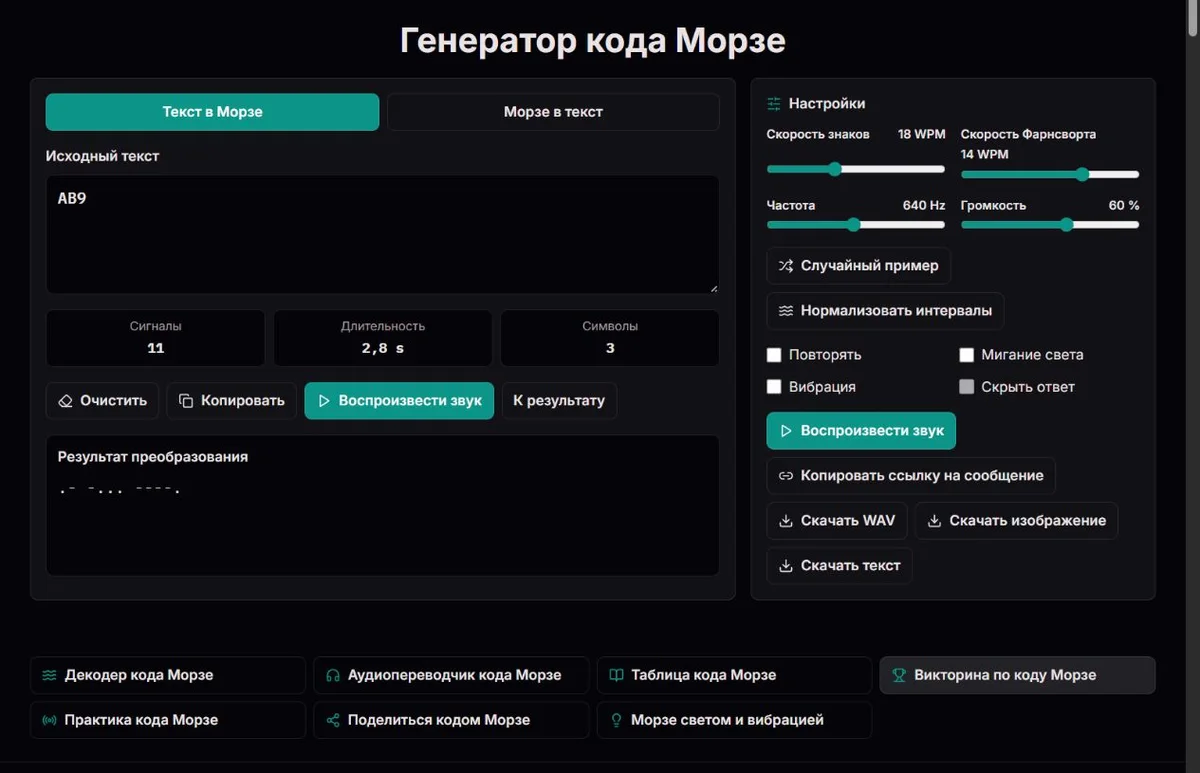This screenshot has height=773, width=1200.
Task: Click the share icon of Поделиться кодом Морзе
Action: [x=333, y=720]
